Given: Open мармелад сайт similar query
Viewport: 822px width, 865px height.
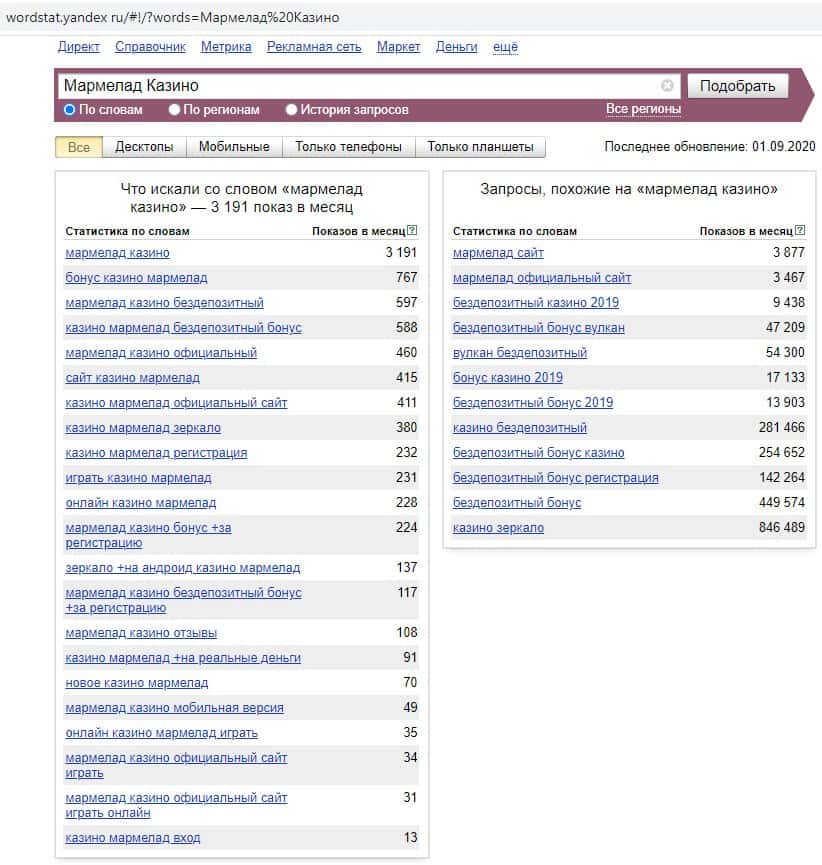Looking at the screenshot, I should [x=498, y=253].
